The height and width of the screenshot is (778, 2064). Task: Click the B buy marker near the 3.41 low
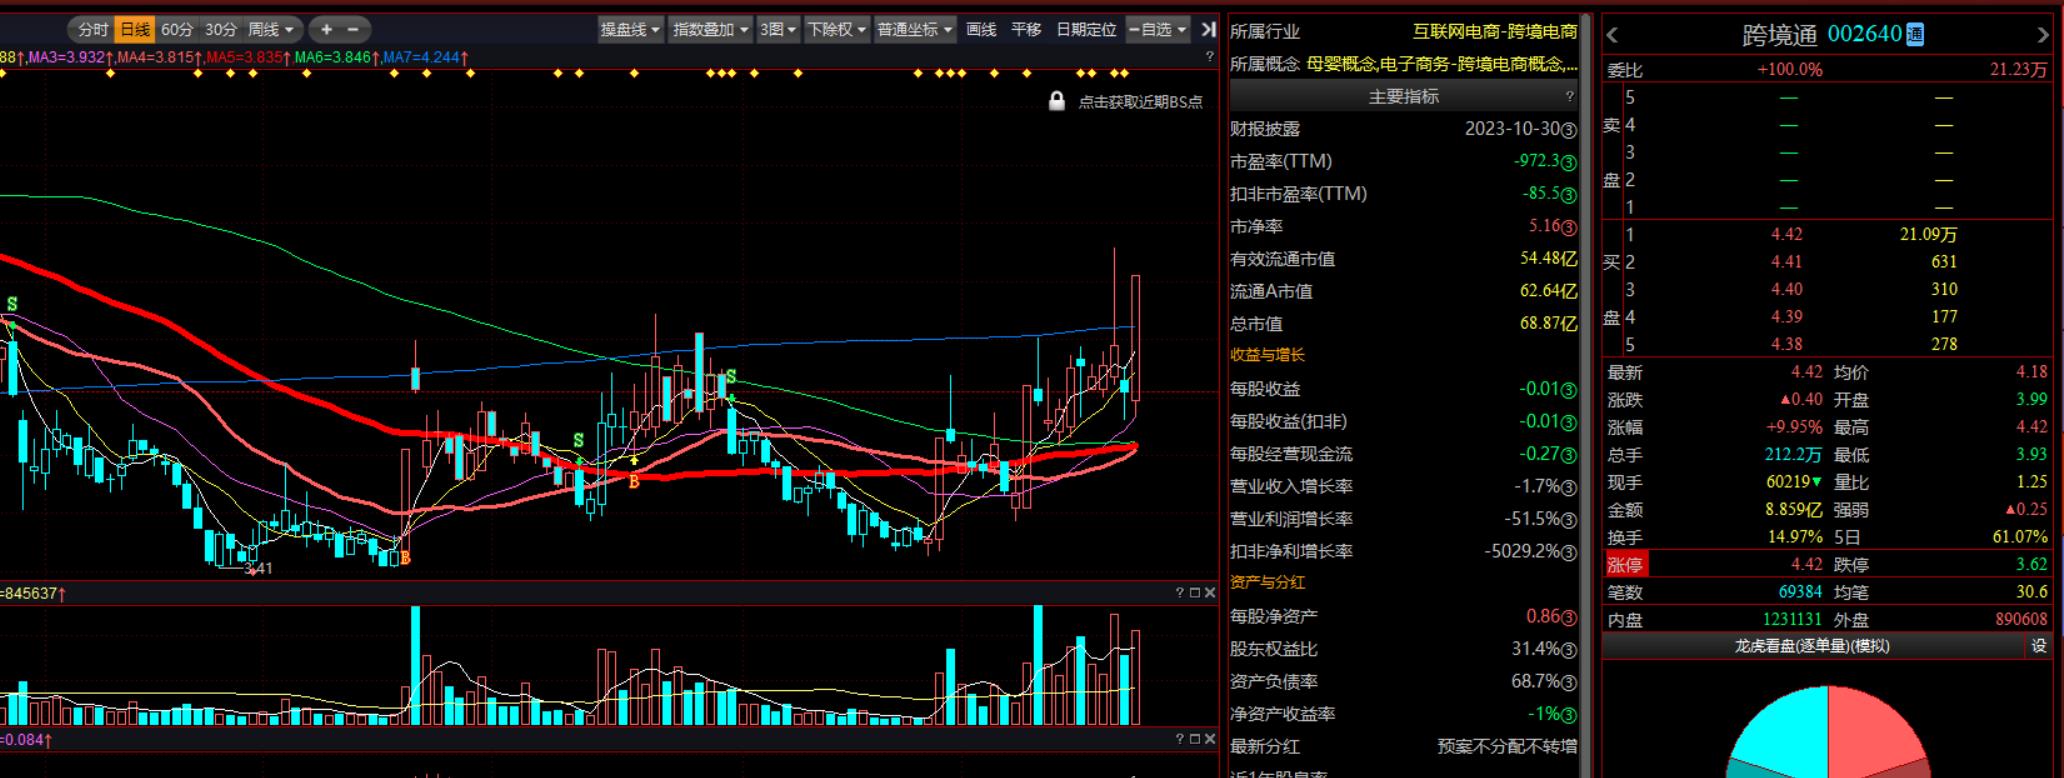click(405, 558)
